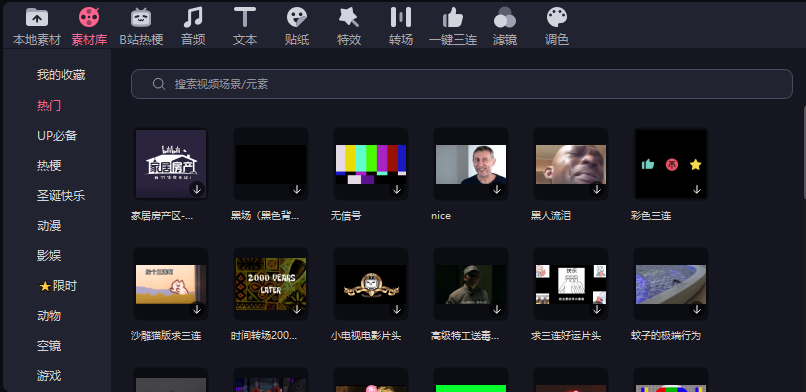
Task: Download the 沙雕猫版求三连 clip
Action: [197, 309]
